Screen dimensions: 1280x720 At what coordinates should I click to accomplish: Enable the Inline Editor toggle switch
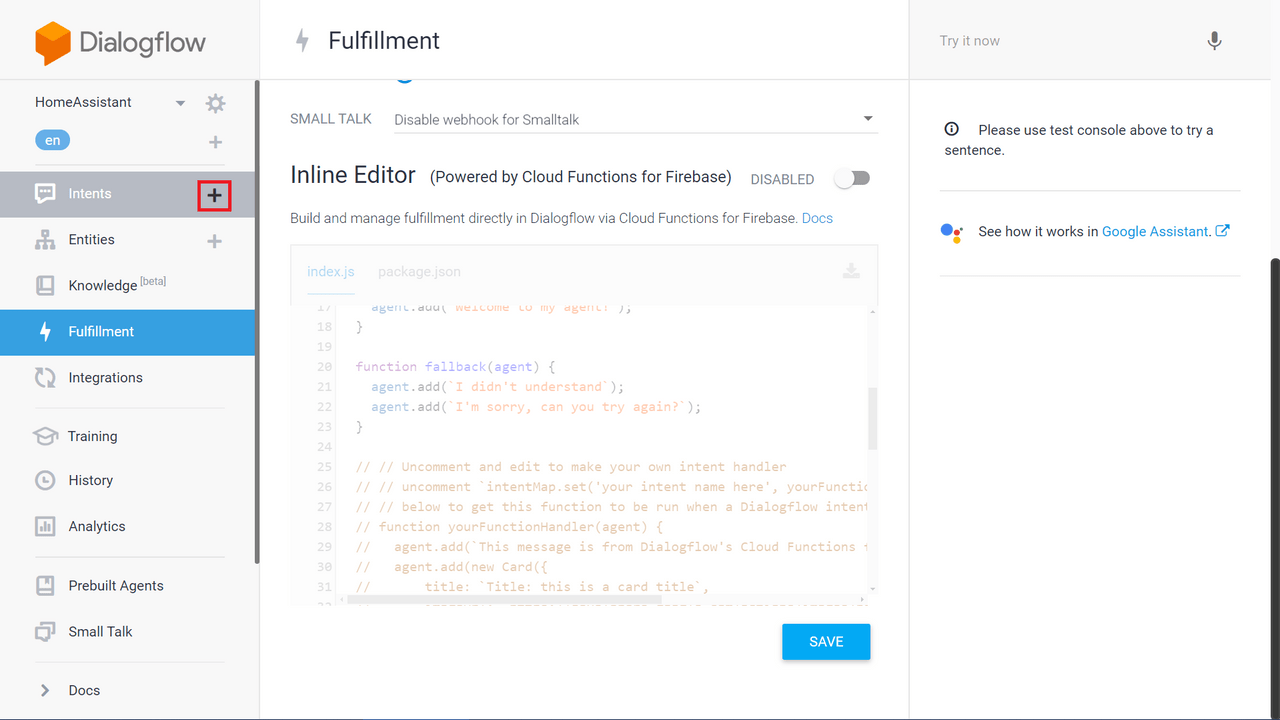852,178
